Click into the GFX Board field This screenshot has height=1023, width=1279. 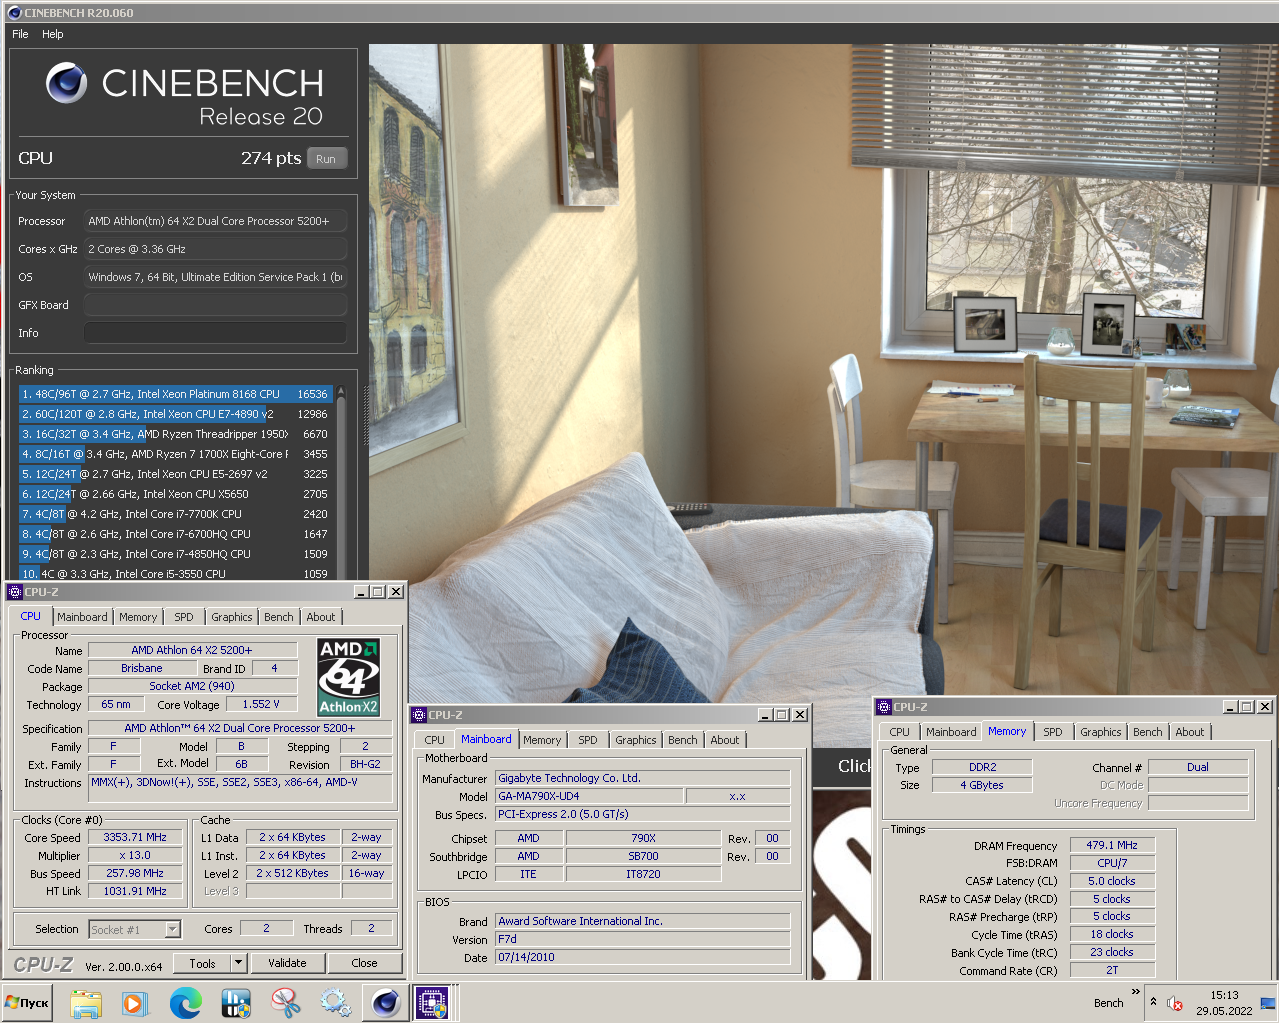click(215, 305)
